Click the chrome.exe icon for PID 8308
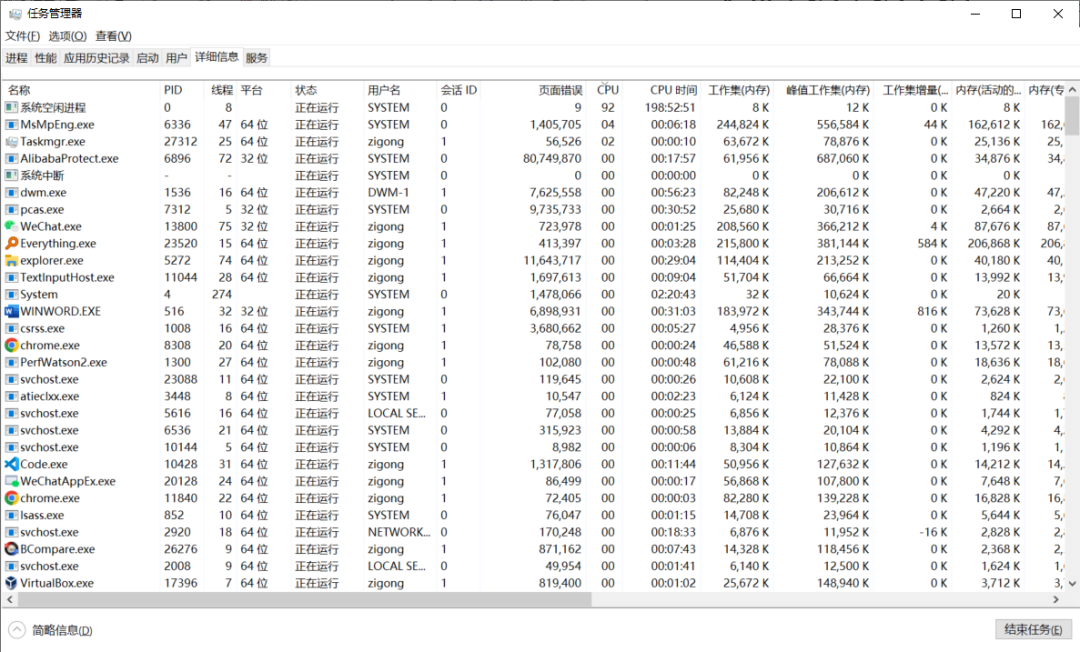Screen dimensions: 1080x652 coord(11,346)
